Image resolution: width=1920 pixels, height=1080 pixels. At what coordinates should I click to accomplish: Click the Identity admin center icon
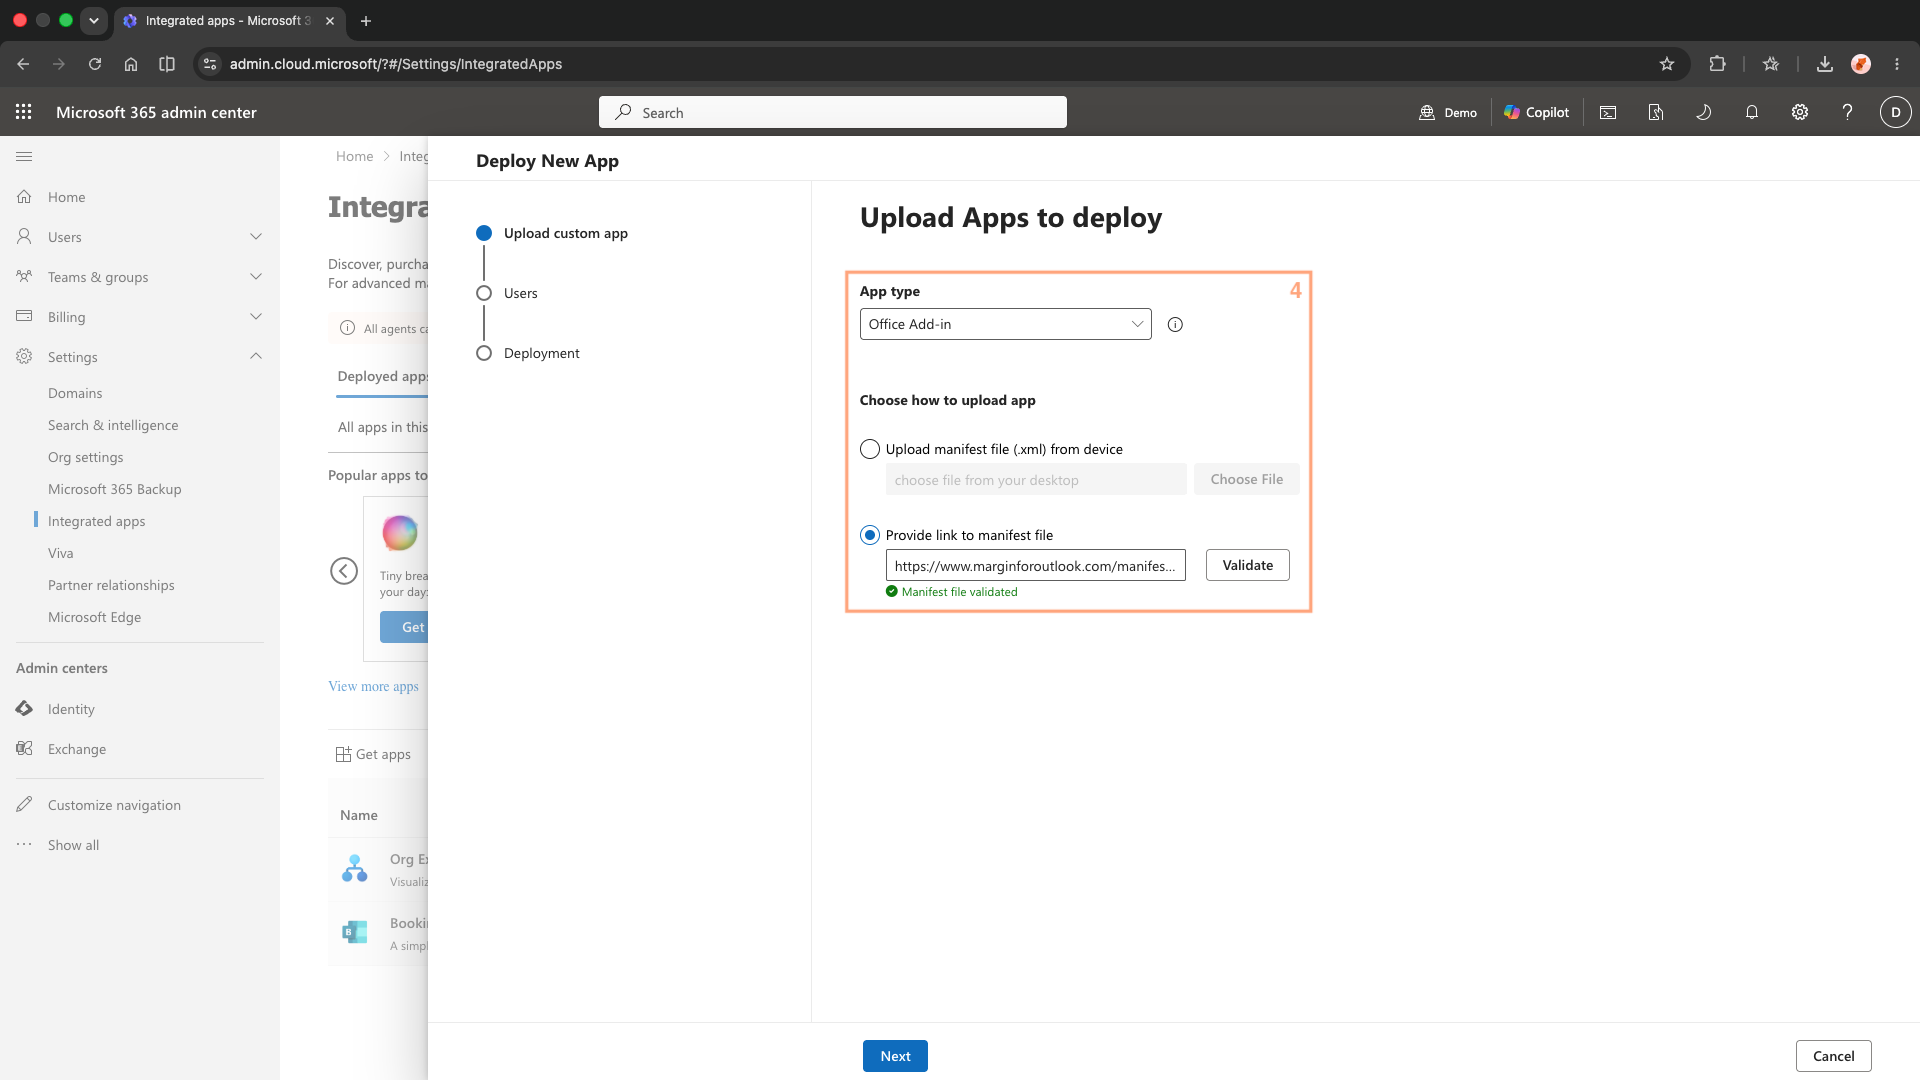(24, 708)
